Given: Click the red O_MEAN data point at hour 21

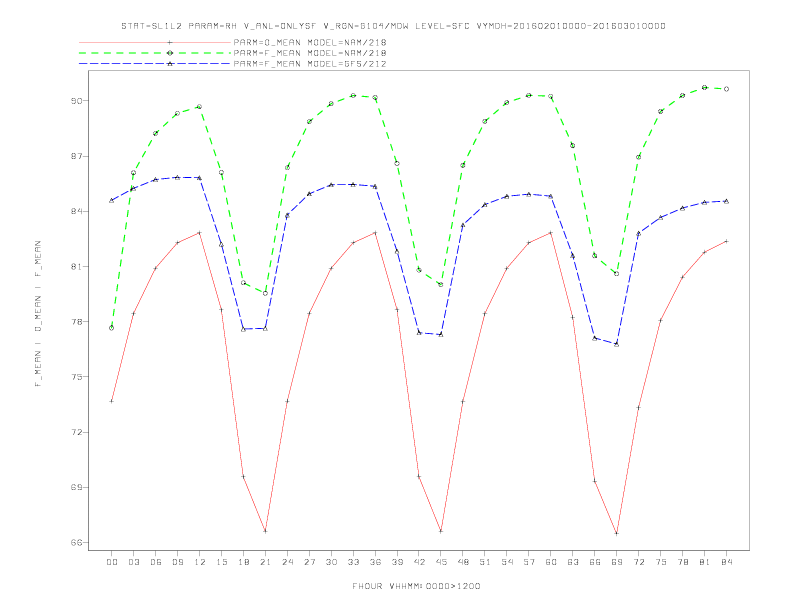Looking at the screenshot, I should 265,531.
